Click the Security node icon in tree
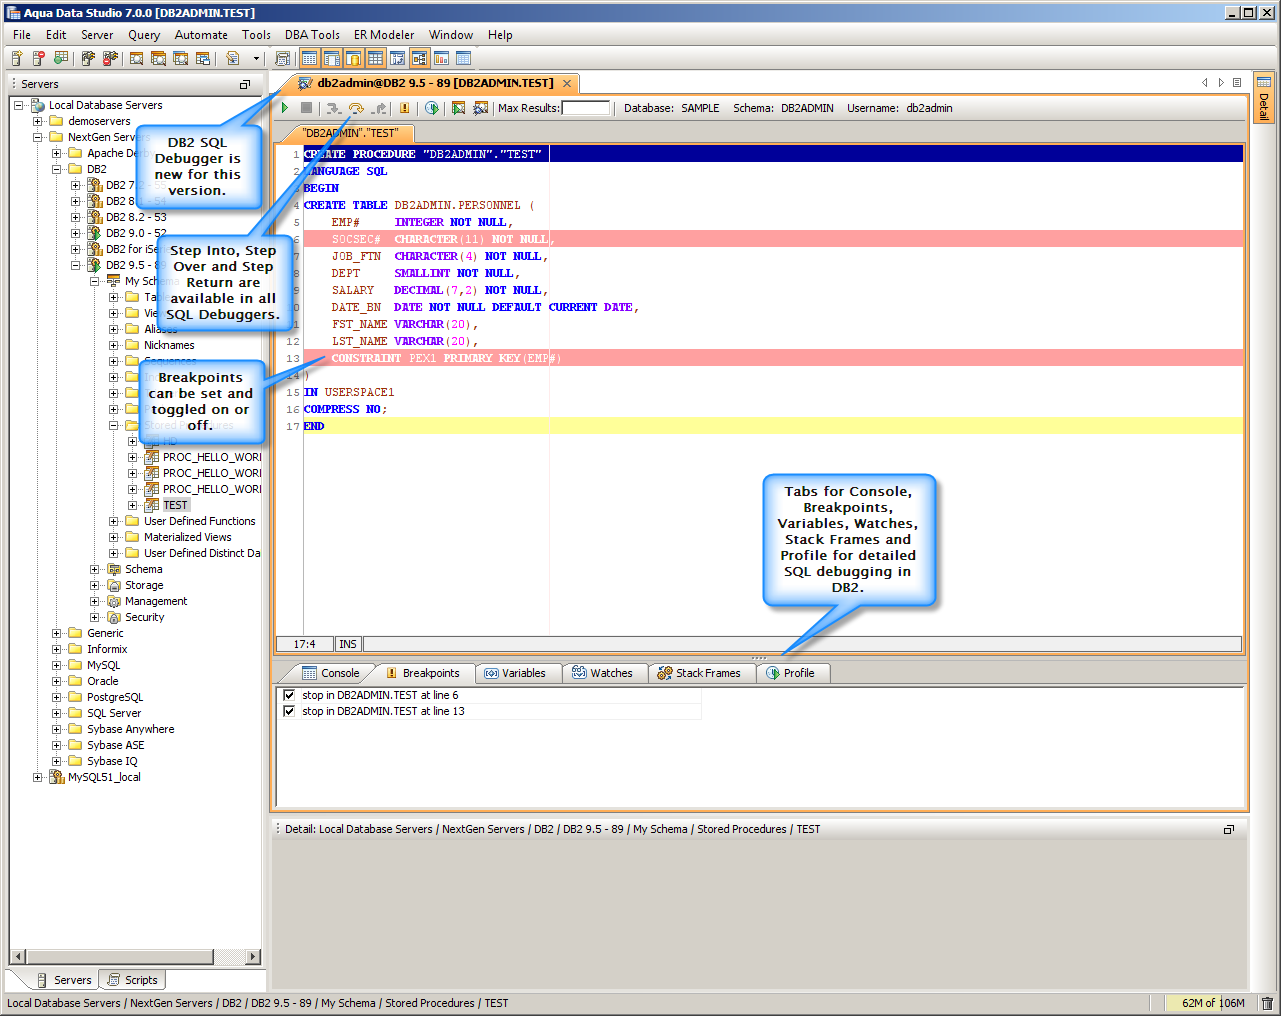 click(x=114, y=617)
